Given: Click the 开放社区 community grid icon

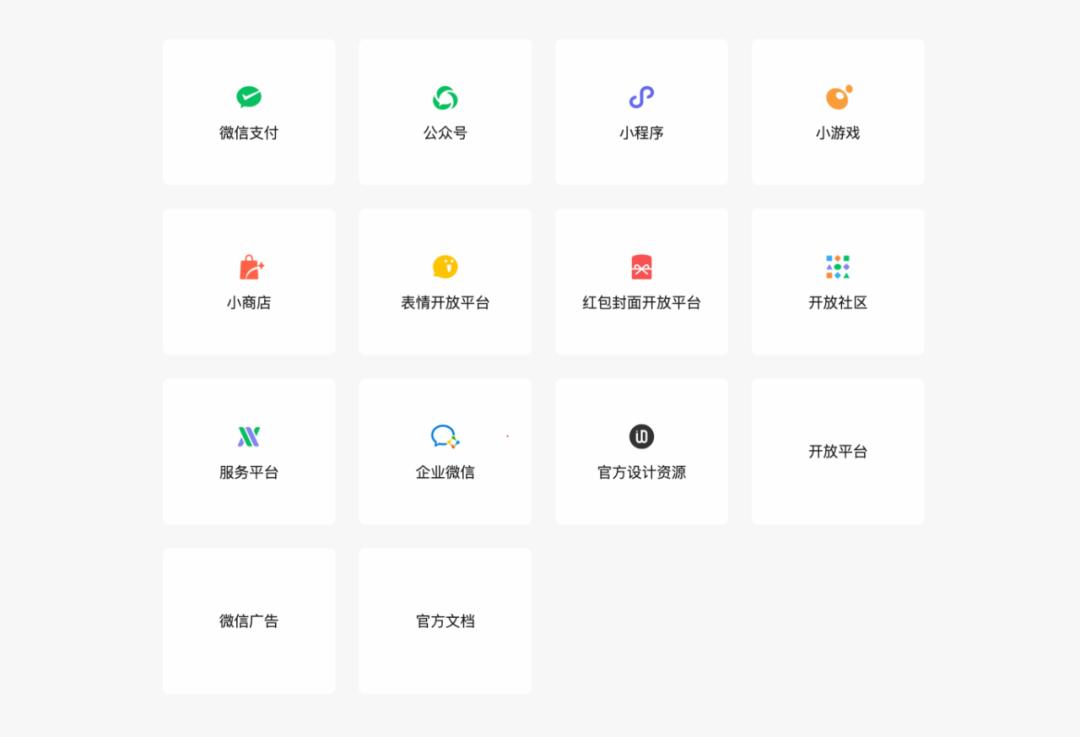Looking at the screenshot, I should point(837,267).
